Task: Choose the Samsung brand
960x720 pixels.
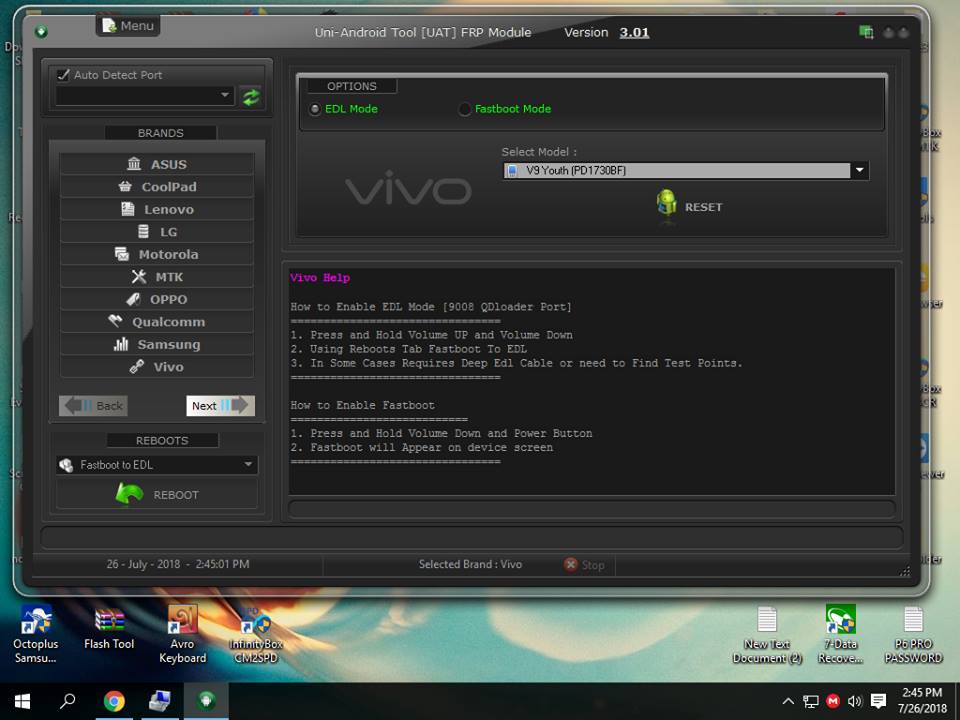Action: [157, 345]
